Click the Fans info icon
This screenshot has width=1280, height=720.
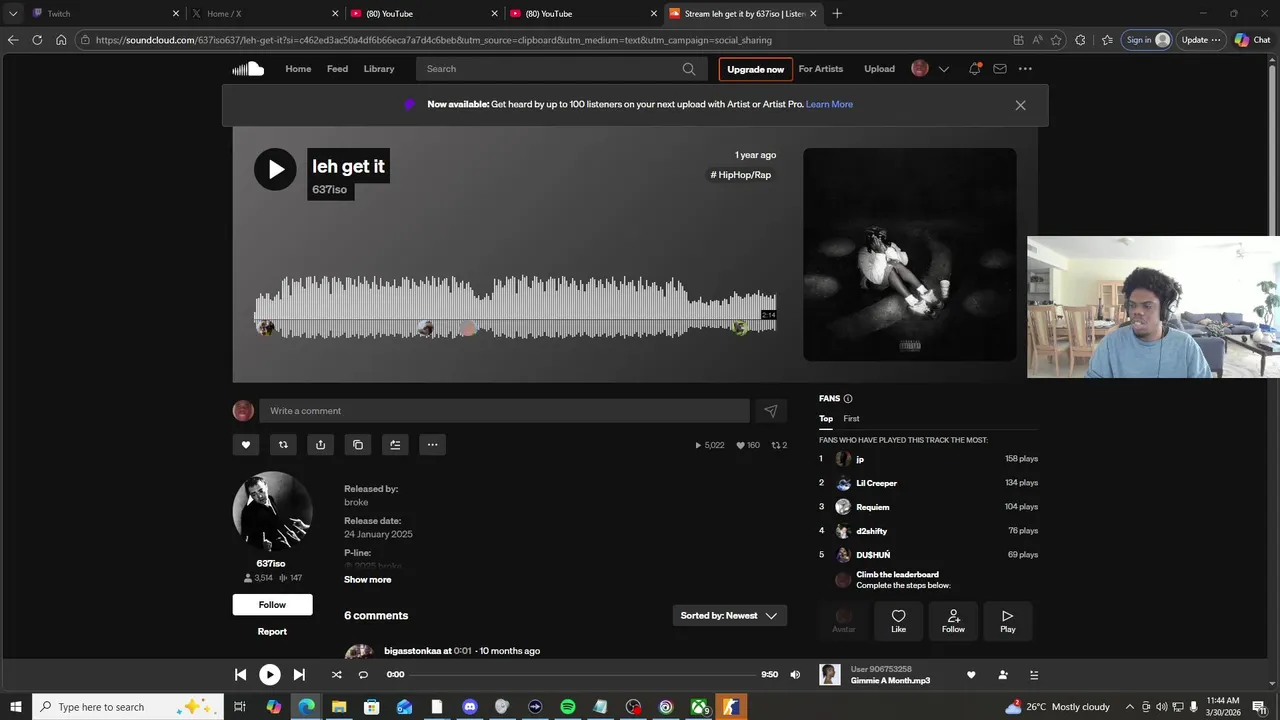pos(848,398)
